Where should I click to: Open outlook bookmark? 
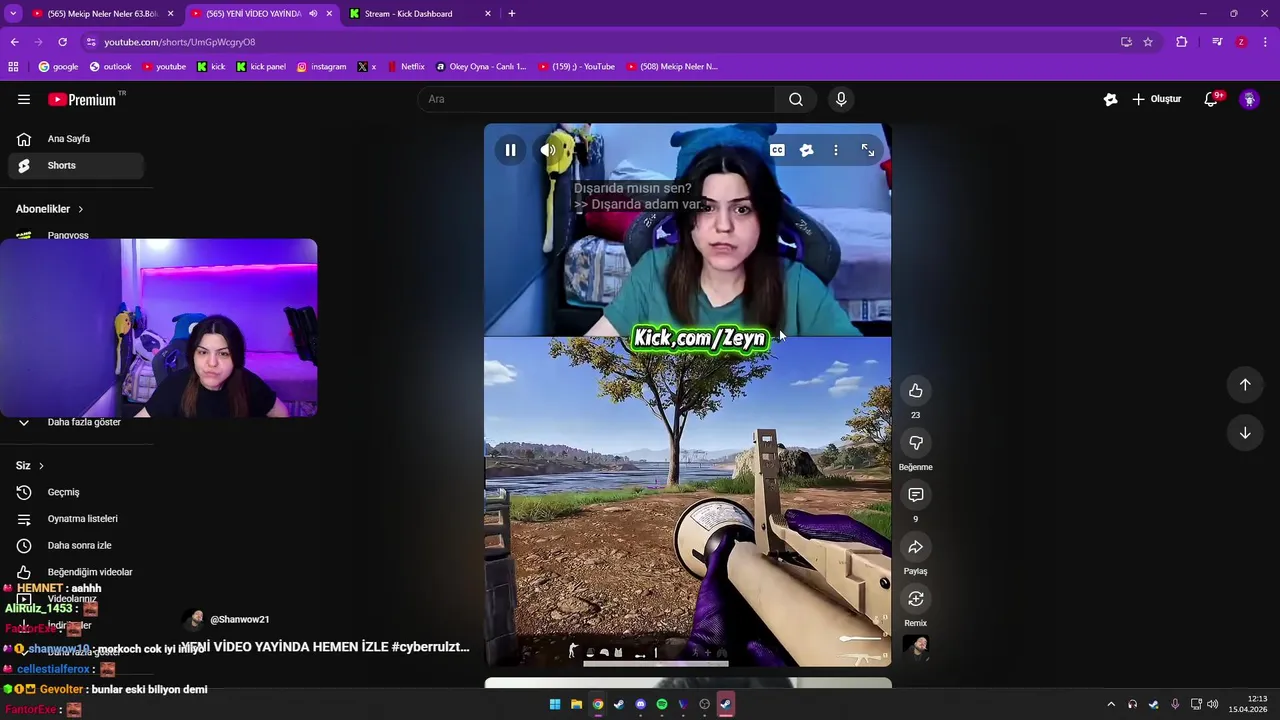[x=110, y=67]
